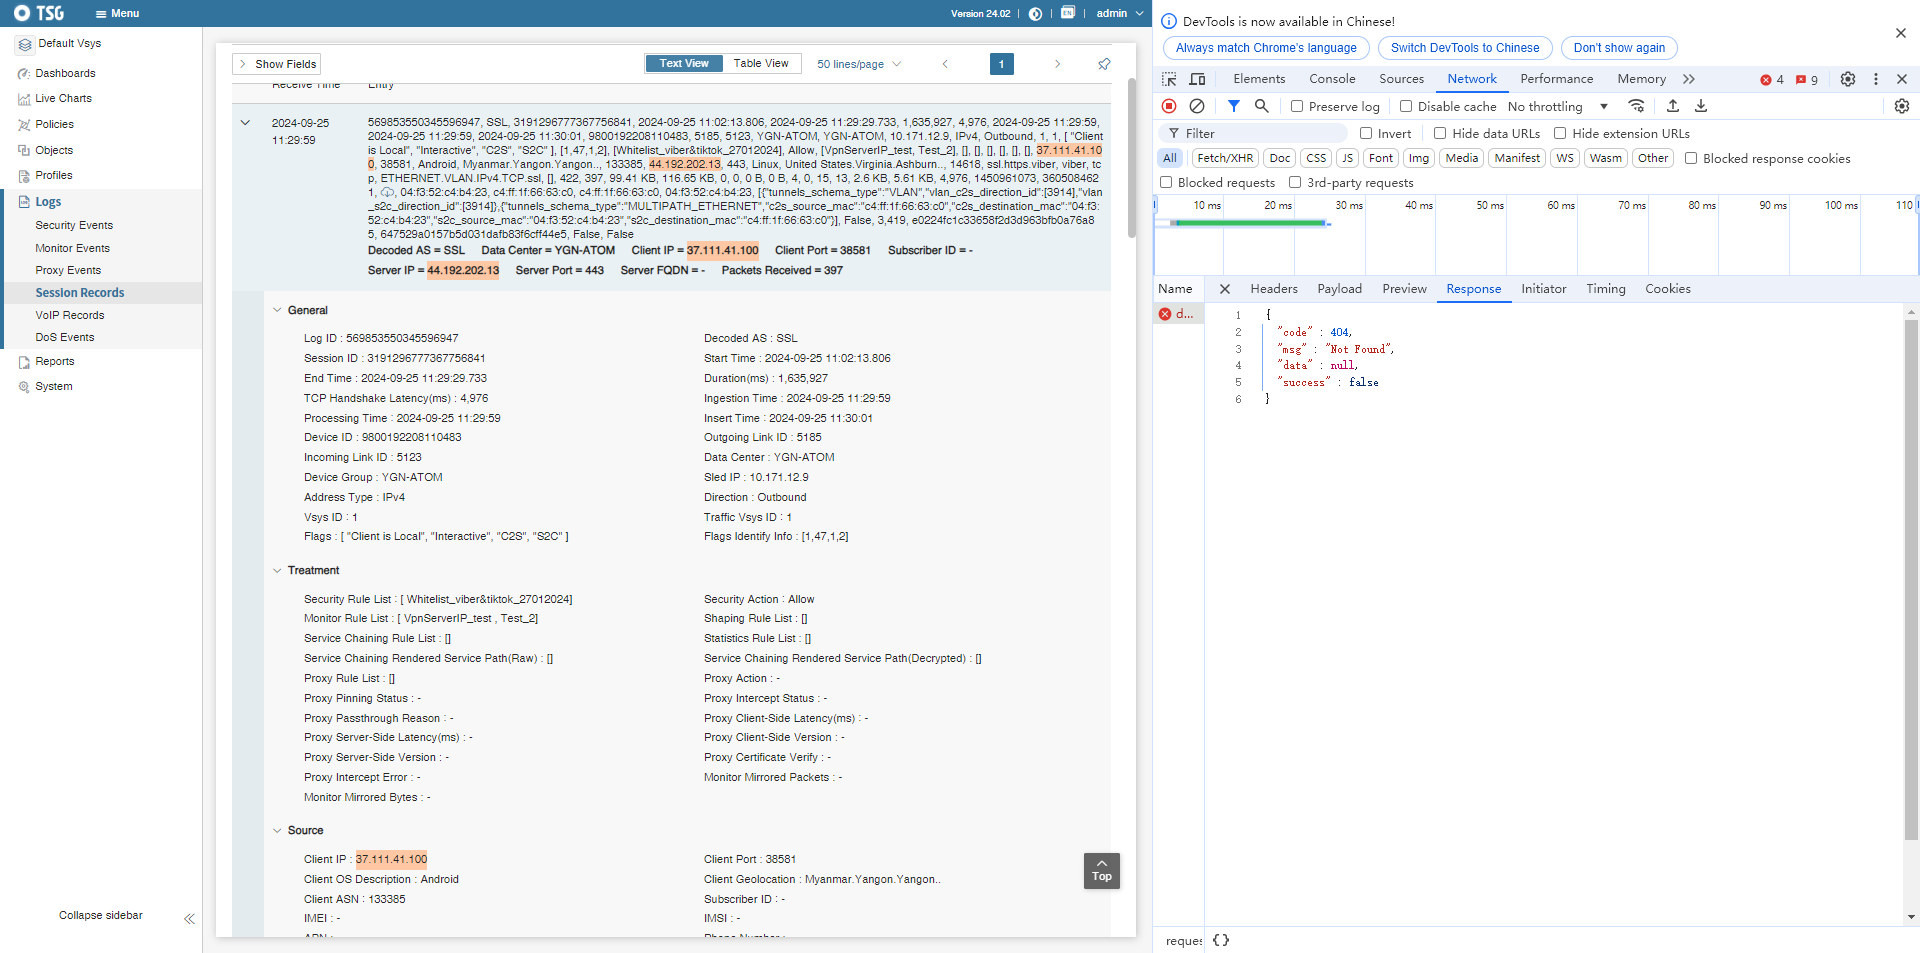Click the export HAR download icon
Image resolution: width=1920 pixels, height=953 pixels.
click(x=1701, y=106)
